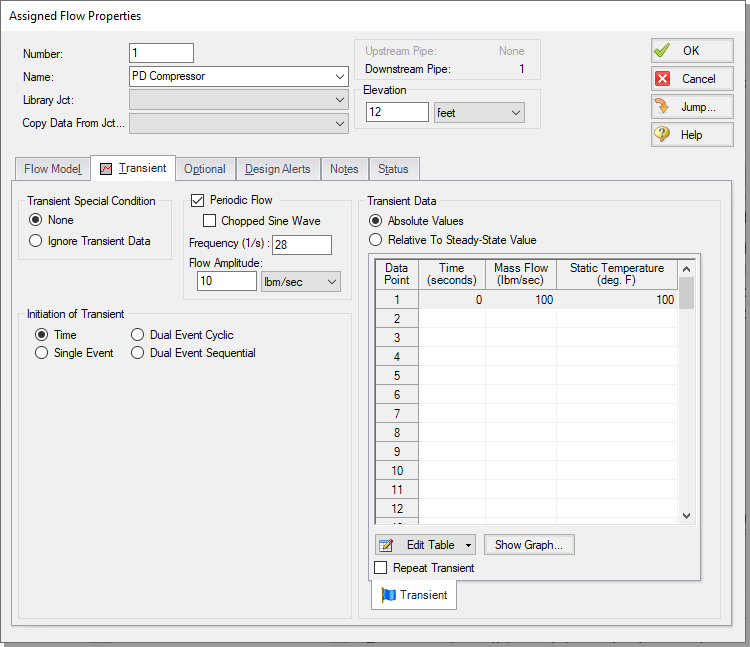The height and width of the screenshot is (647, 750).
Task: Enable Chopped Sine Wave checkbox
Action: [x=209, y=221]
